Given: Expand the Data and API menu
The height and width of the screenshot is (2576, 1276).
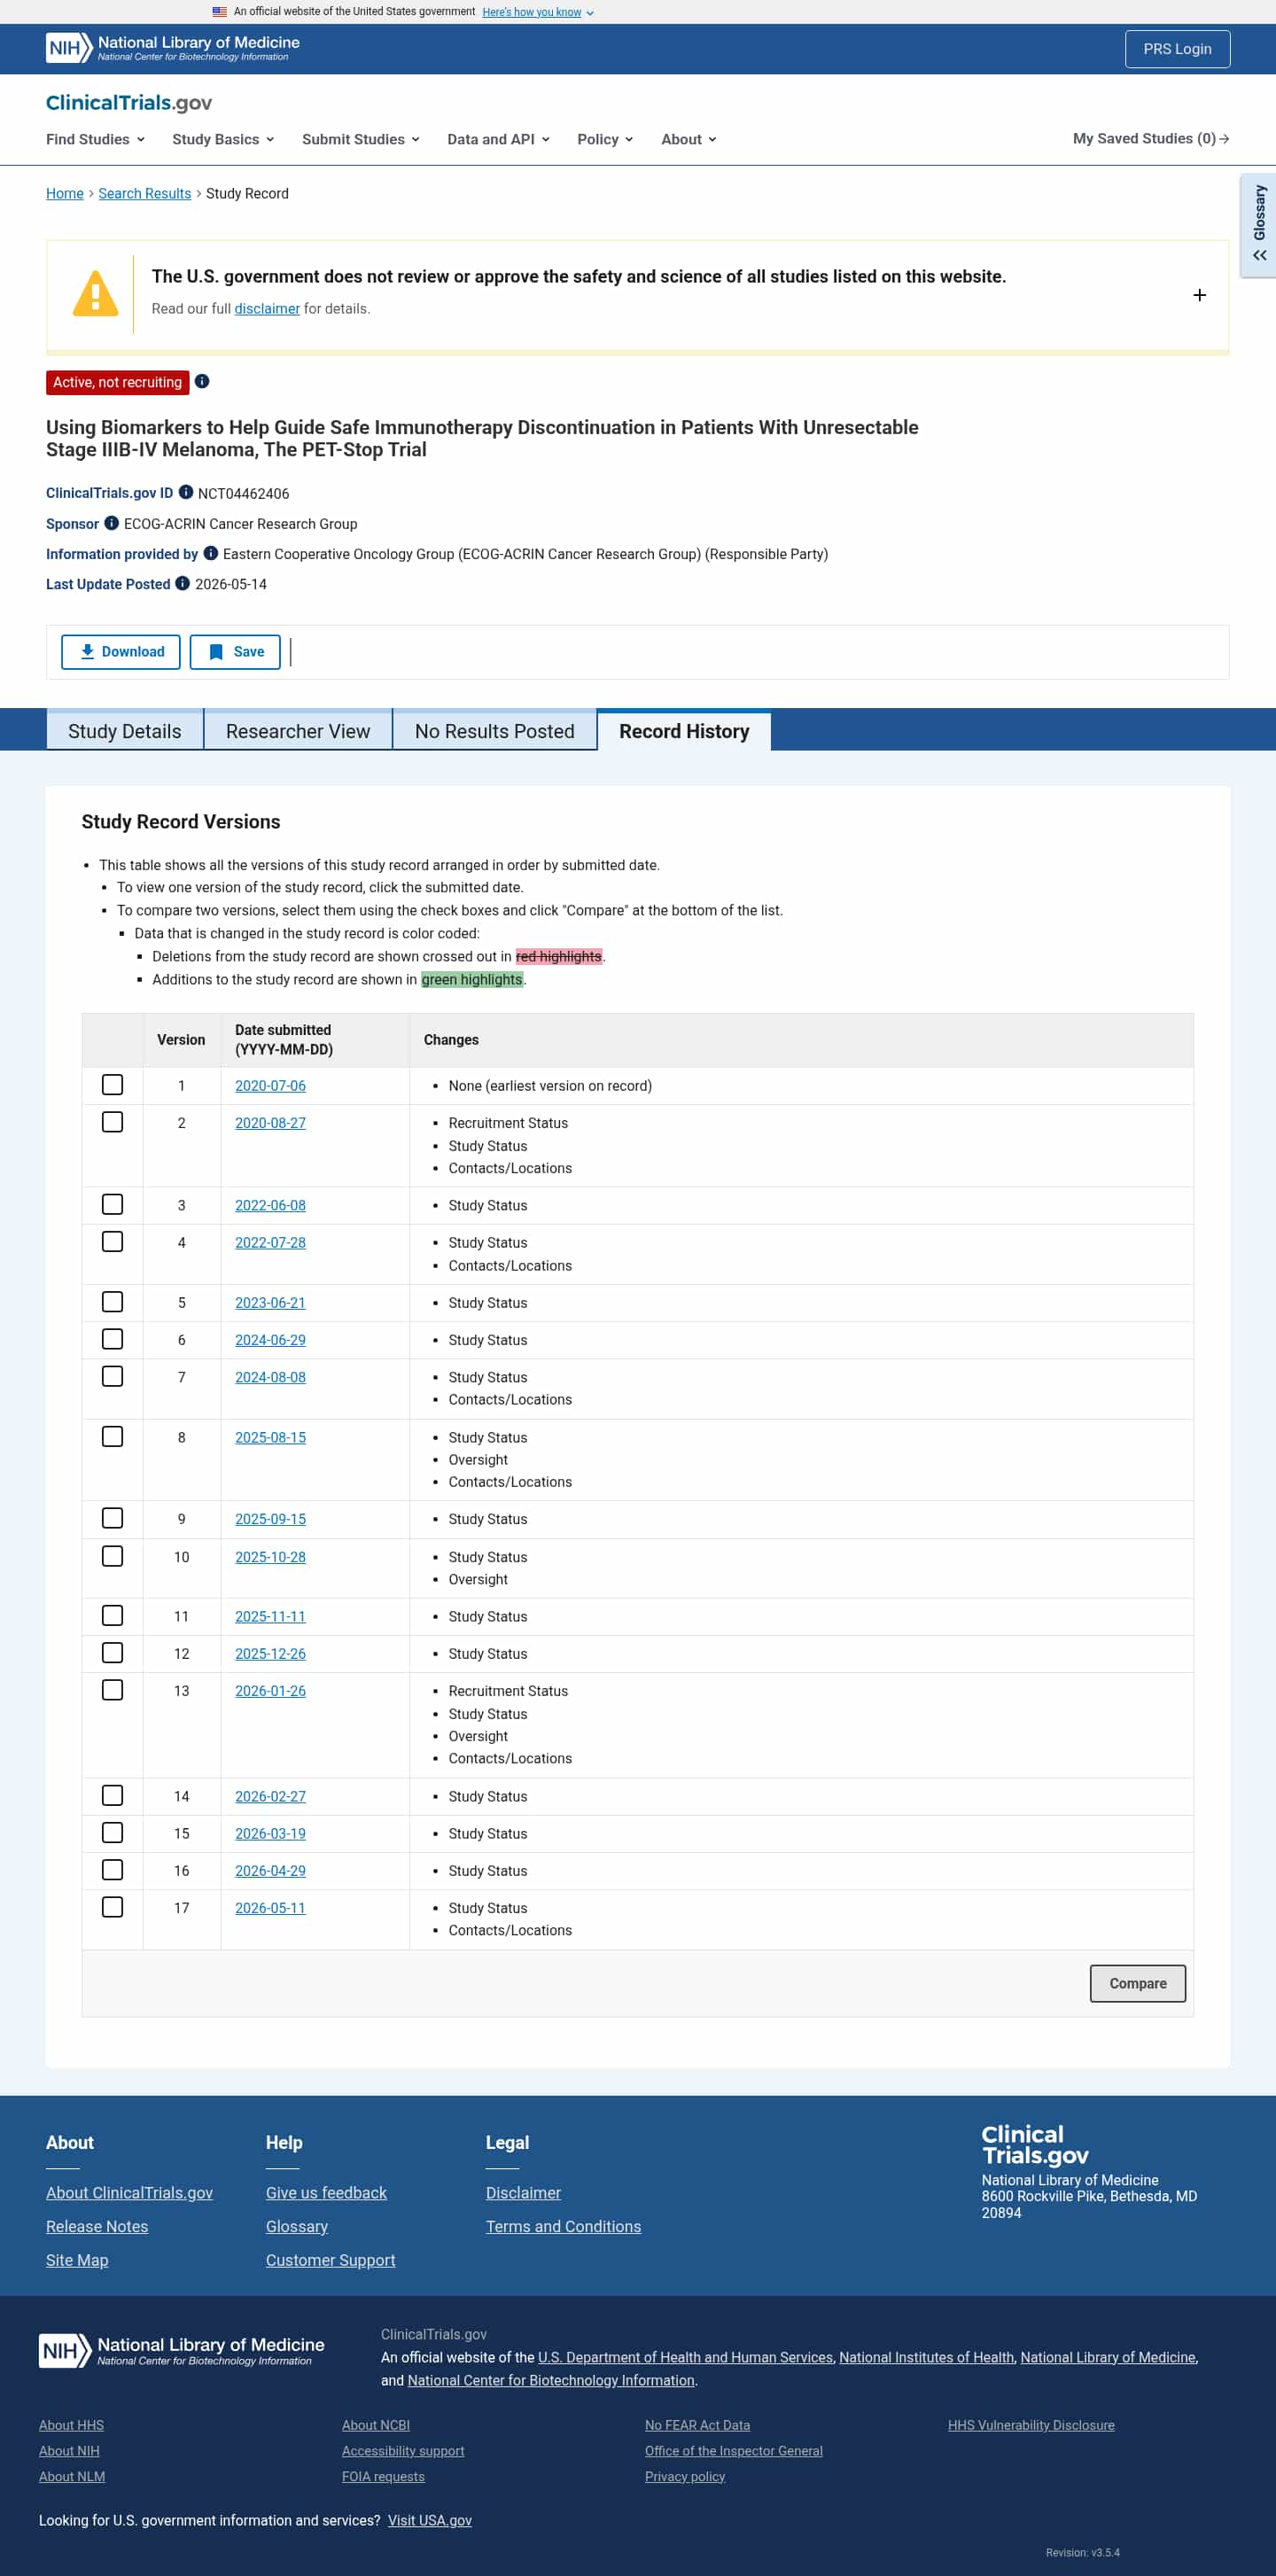Looking at the screenshot, I should tap(499, 139).
